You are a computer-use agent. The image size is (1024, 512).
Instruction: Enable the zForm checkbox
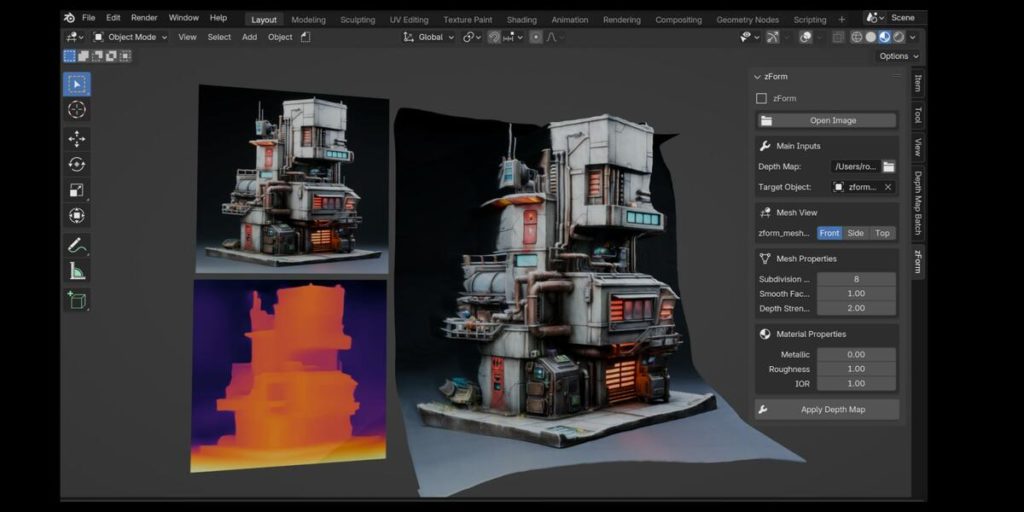pos(762,98)
